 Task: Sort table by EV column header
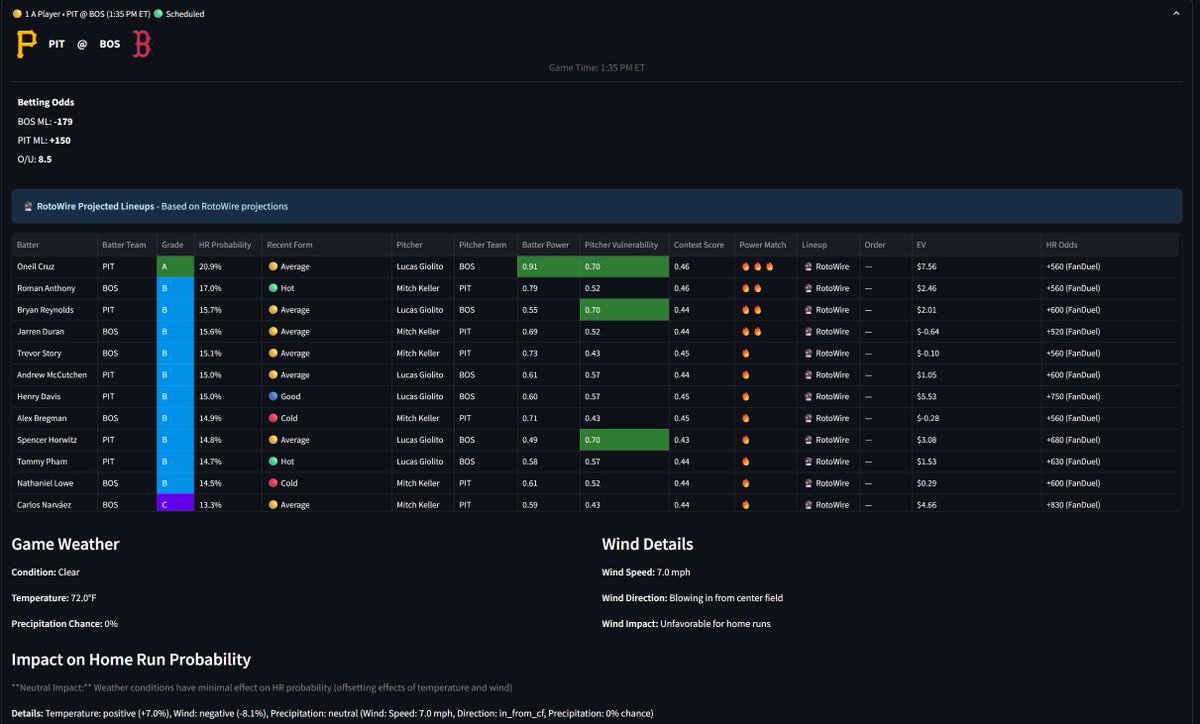point(975,245)
